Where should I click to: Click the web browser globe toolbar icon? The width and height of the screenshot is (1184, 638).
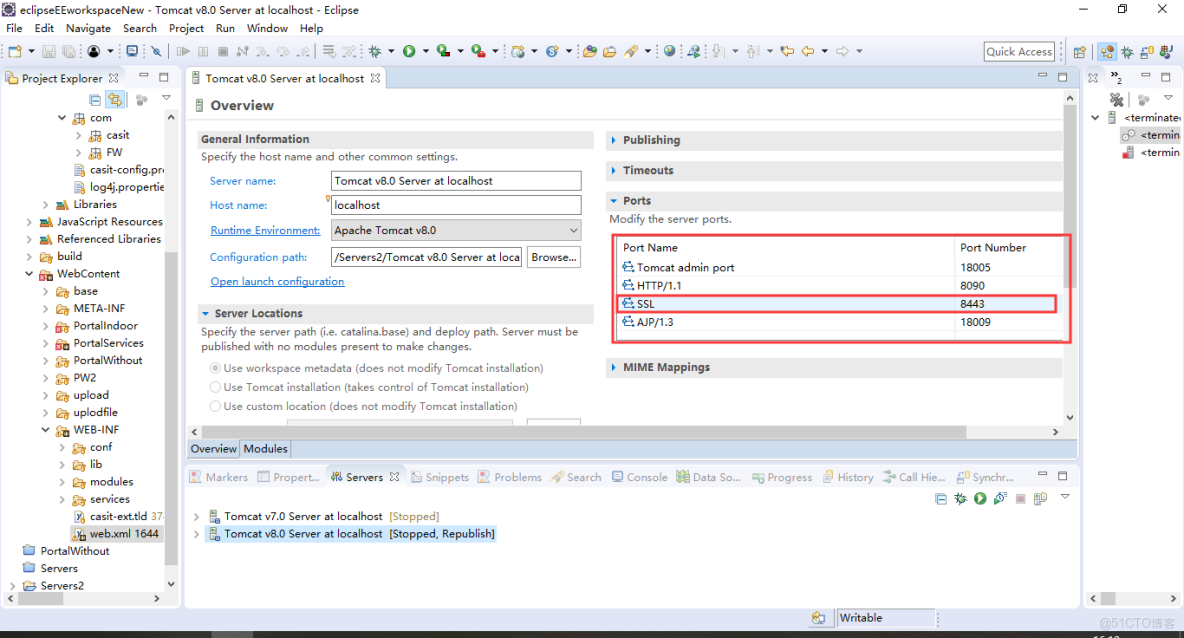669,51
